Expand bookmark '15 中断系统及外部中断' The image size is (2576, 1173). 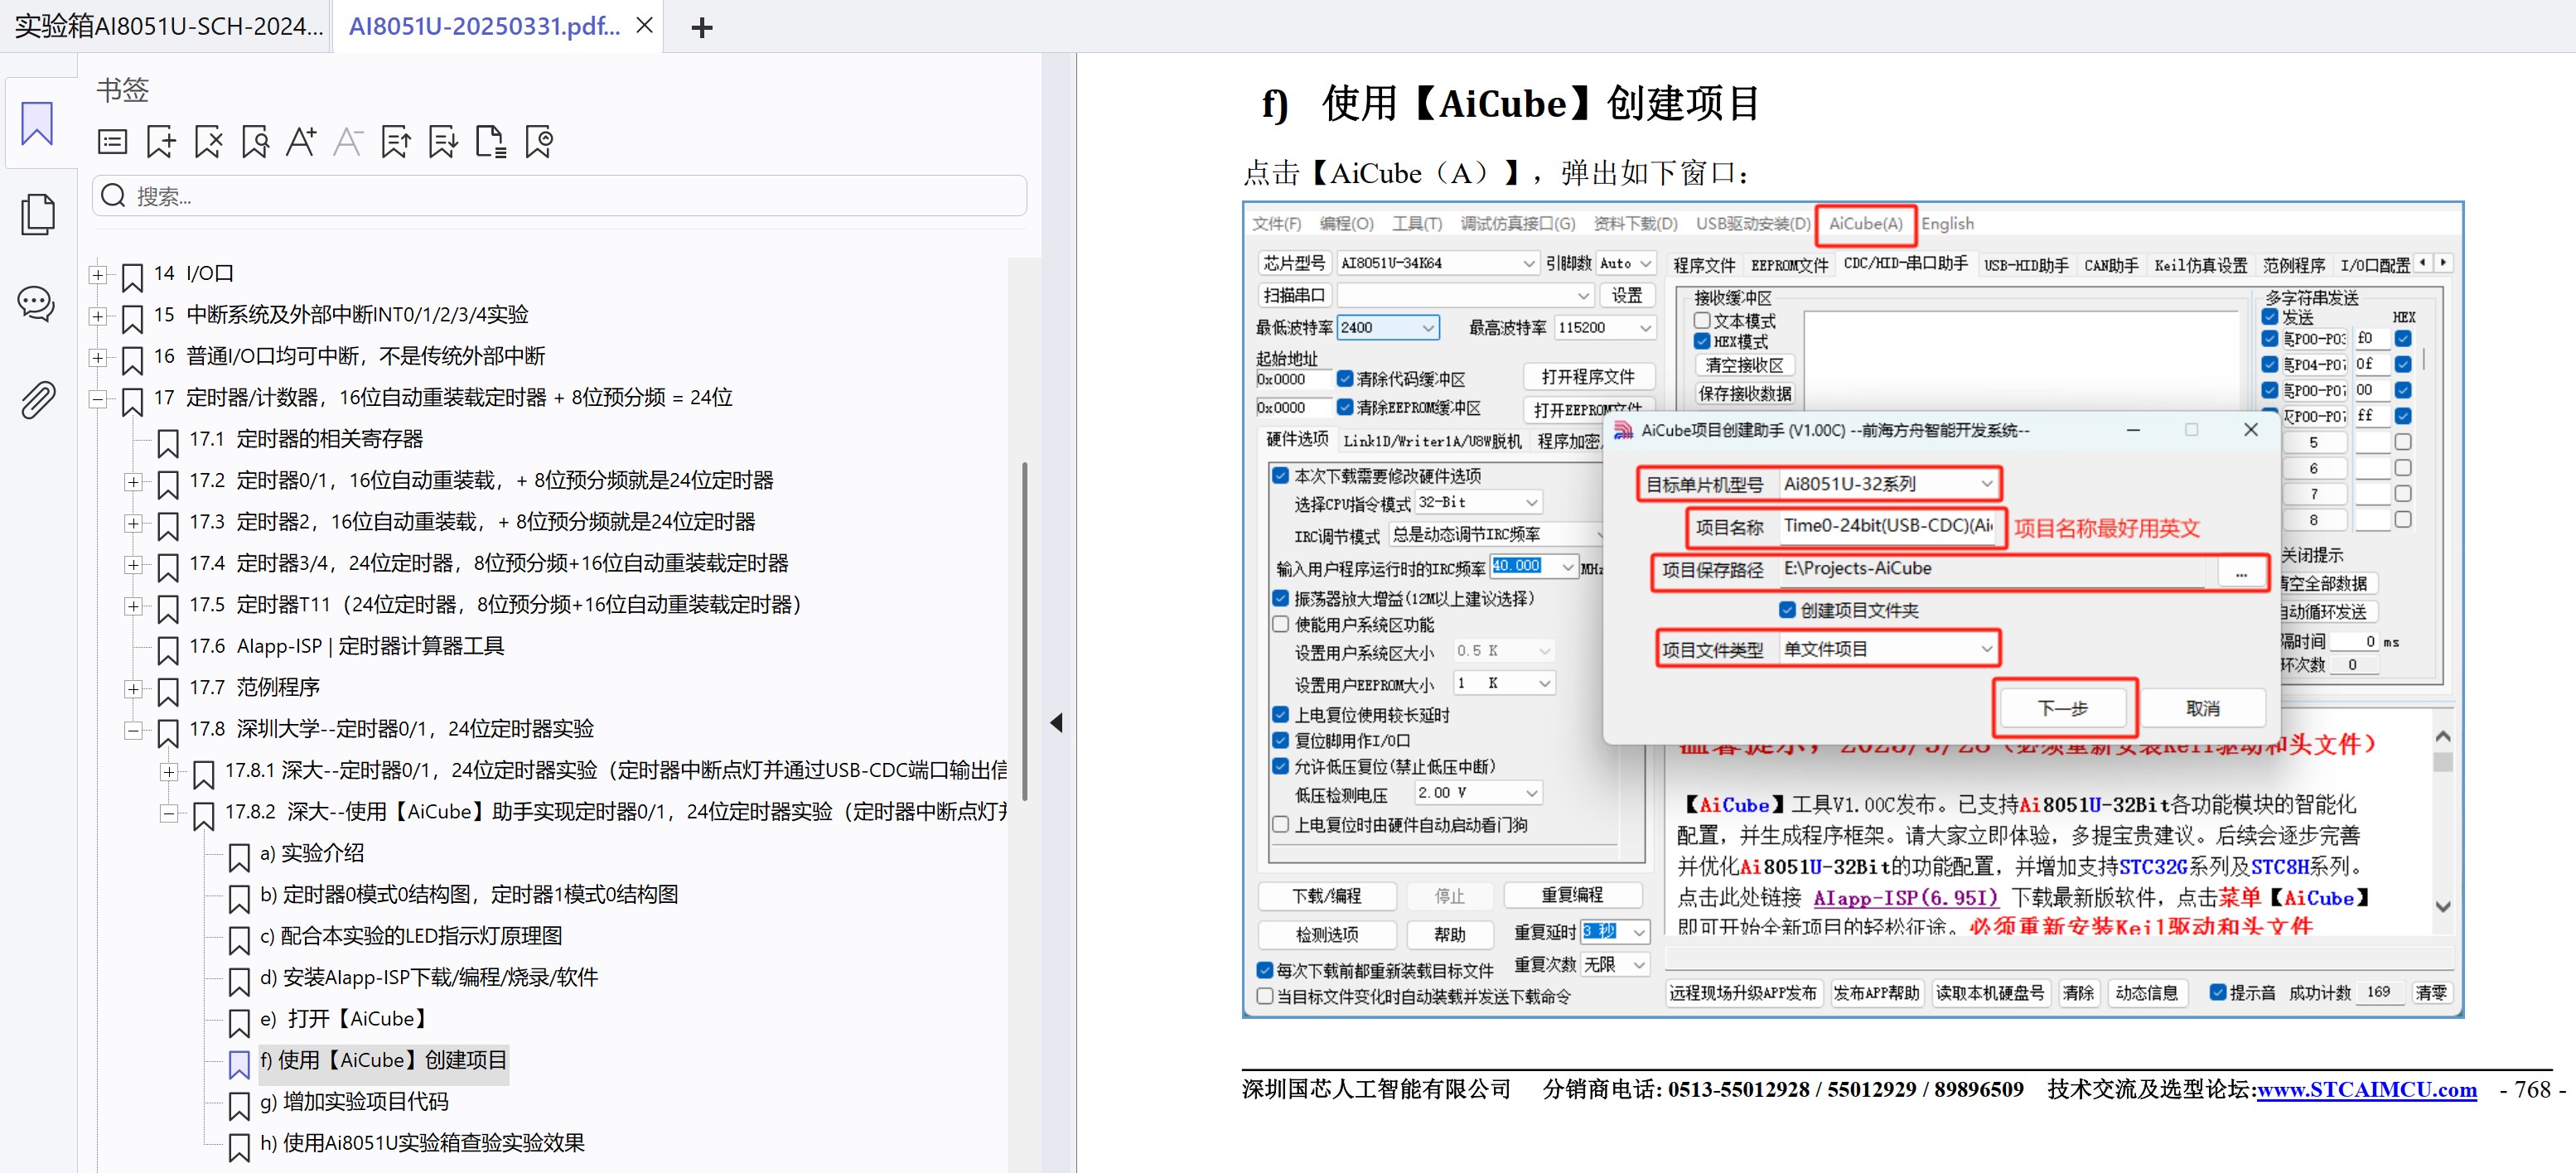97,316
